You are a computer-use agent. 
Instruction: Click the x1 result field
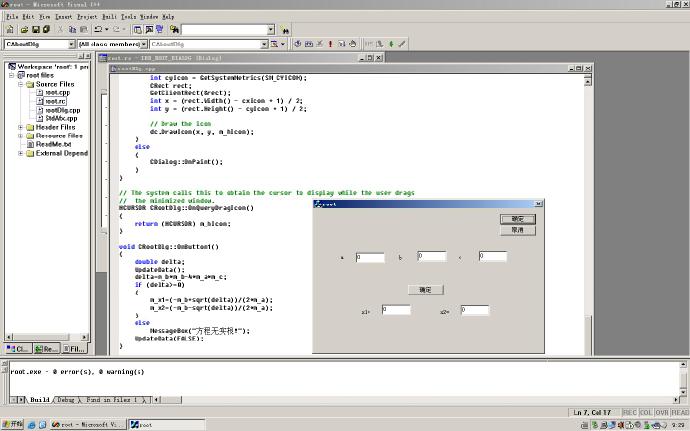pyautogui.click(x=396, y=310)
